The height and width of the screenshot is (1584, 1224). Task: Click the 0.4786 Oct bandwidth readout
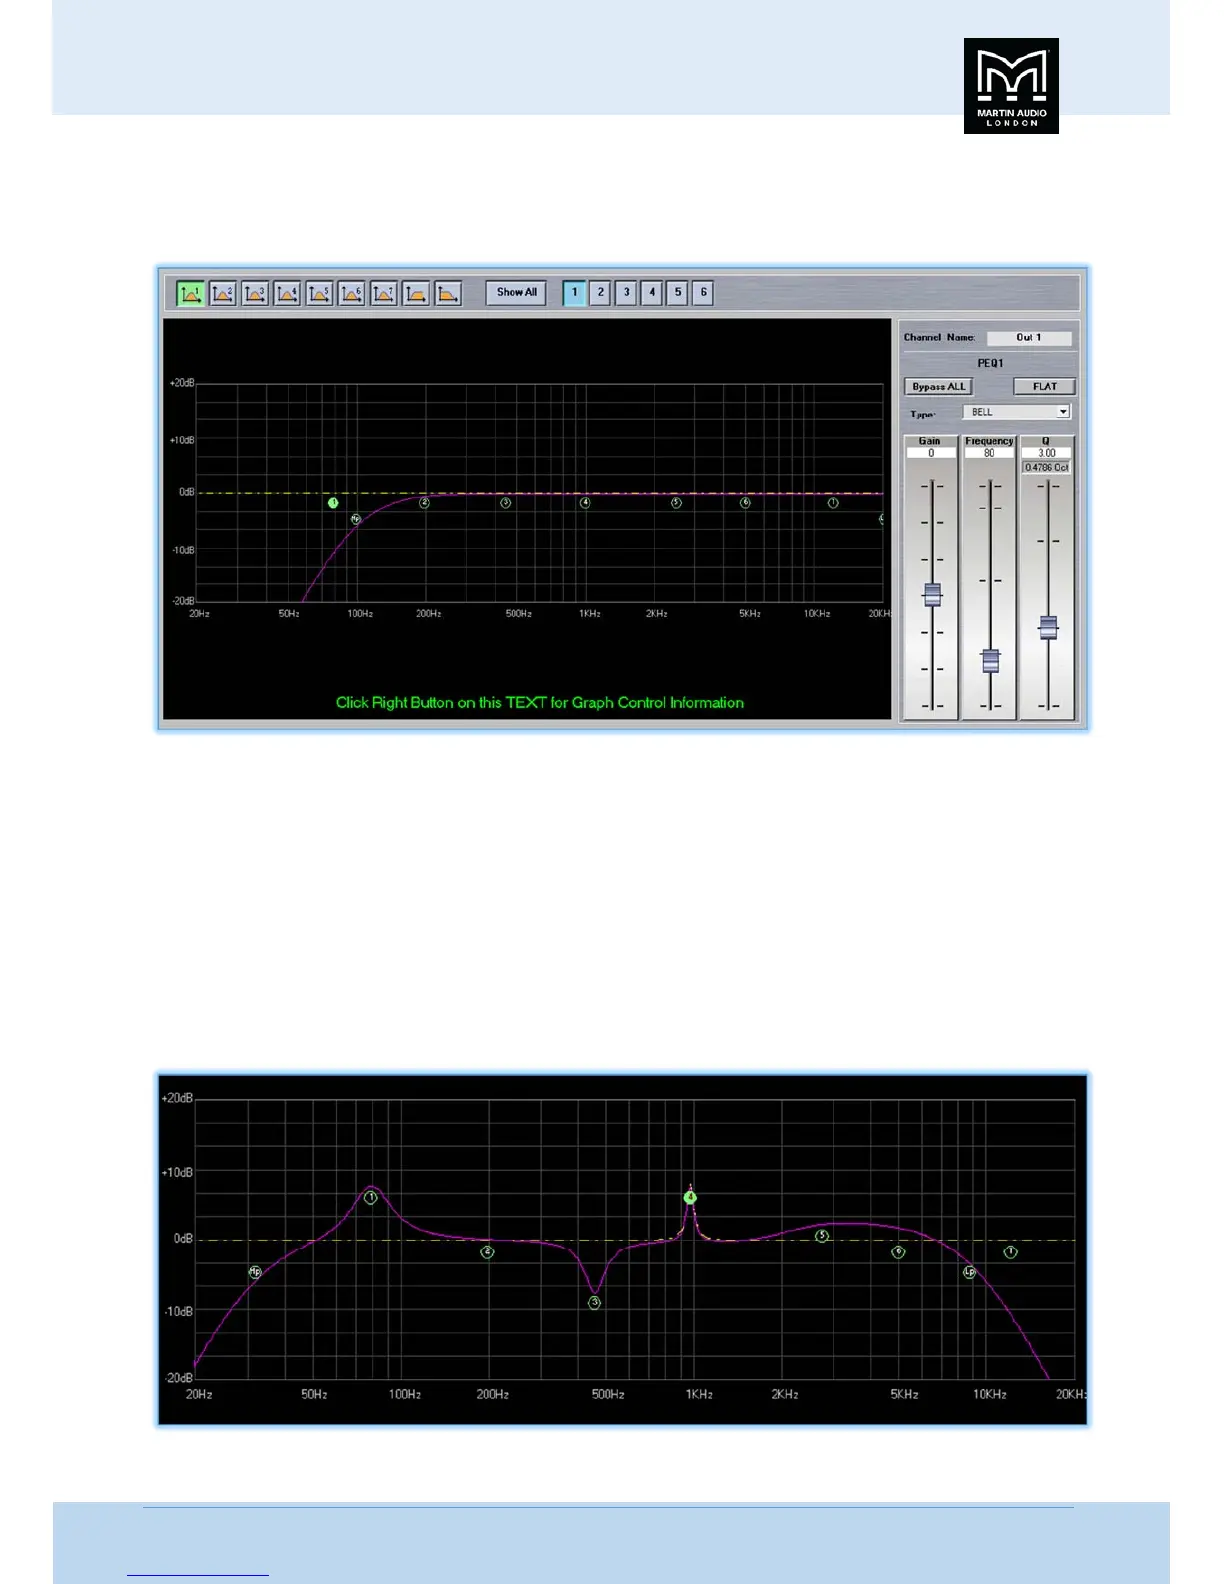(x=1047, y=468)
